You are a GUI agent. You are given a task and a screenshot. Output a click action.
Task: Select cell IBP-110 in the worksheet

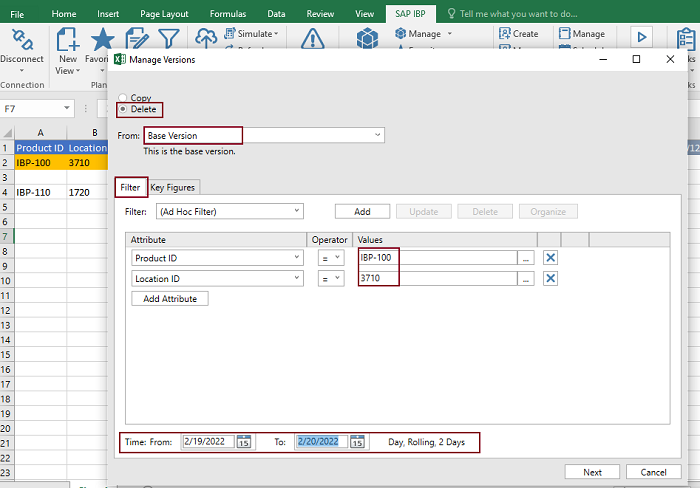coord(41,192)
